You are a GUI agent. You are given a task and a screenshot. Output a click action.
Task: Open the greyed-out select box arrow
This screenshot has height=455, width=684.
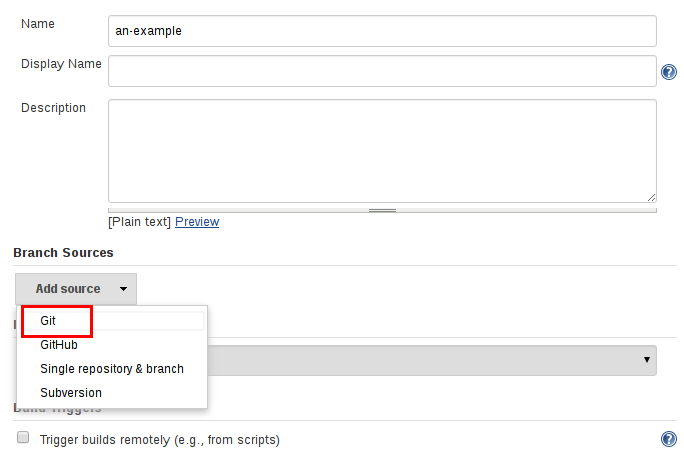[x=647, y=360]
